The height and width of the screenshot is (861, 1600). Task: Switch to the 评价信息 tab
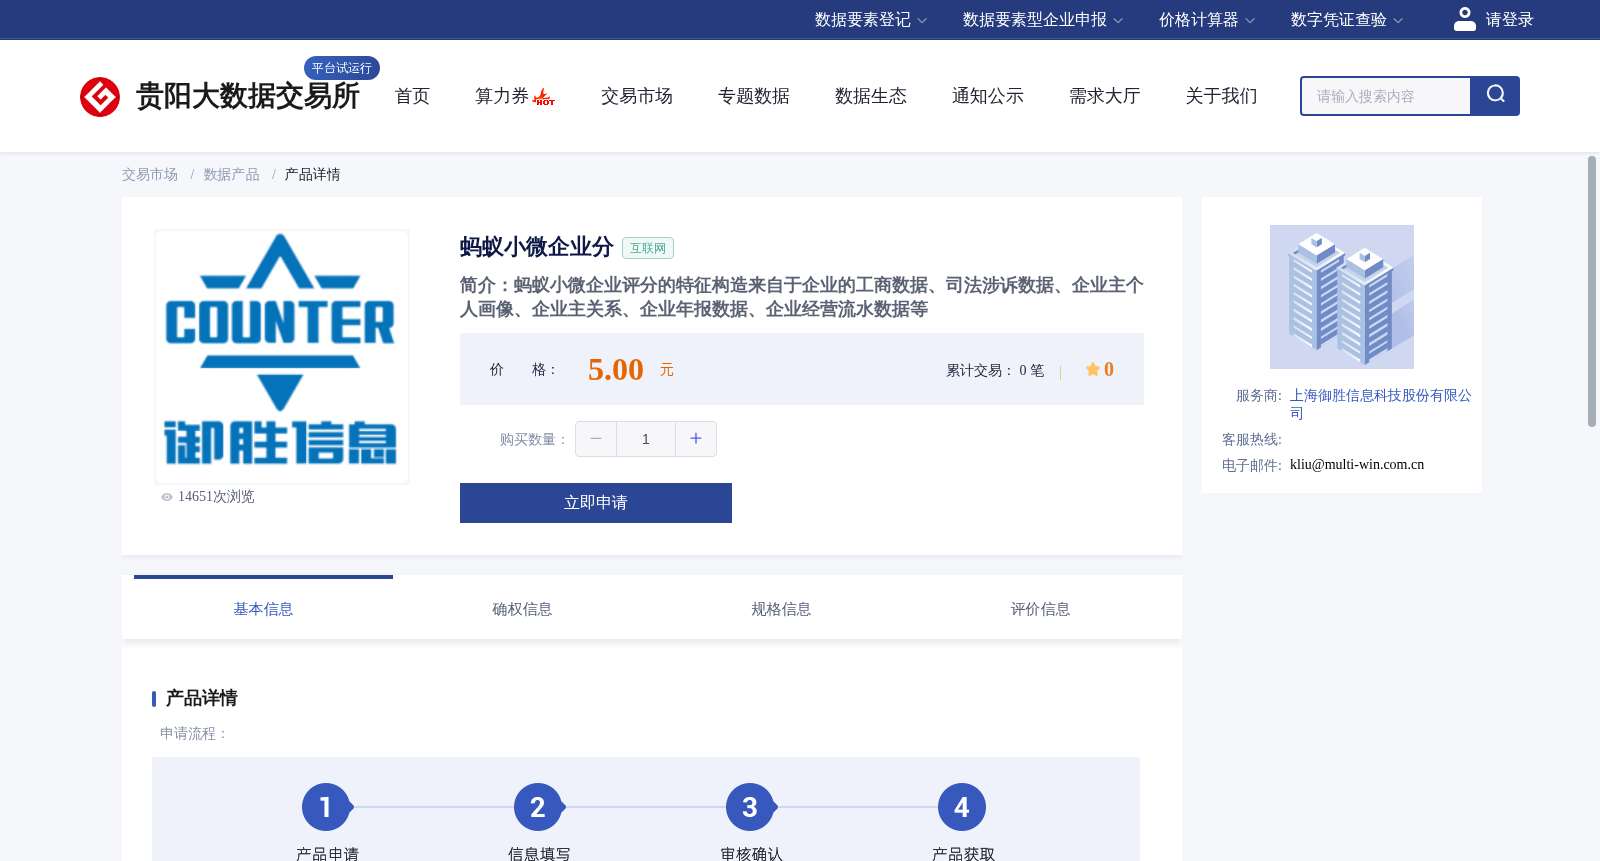tap(1040, 609)
